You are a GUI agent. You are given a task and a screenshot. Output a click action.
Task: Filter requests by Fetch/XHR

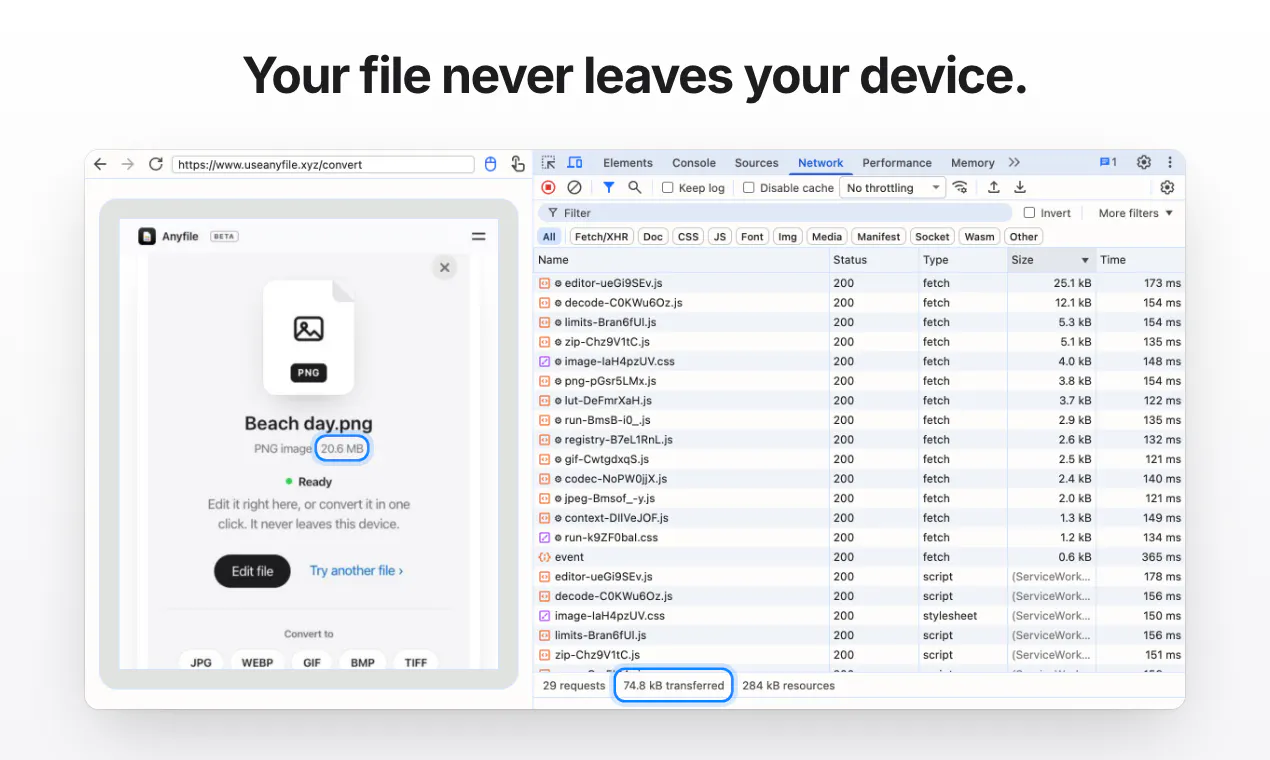(x=602, y=237)
